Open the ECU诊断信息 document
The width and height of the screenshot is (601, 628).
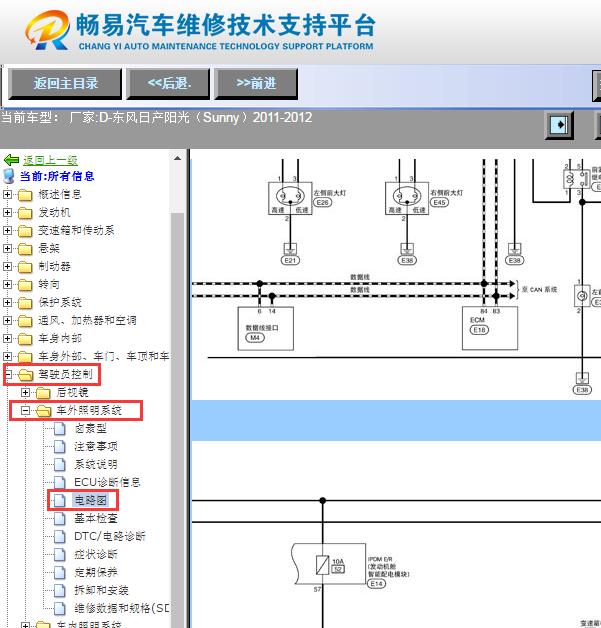pyautogui.click(x=107, y=482)
